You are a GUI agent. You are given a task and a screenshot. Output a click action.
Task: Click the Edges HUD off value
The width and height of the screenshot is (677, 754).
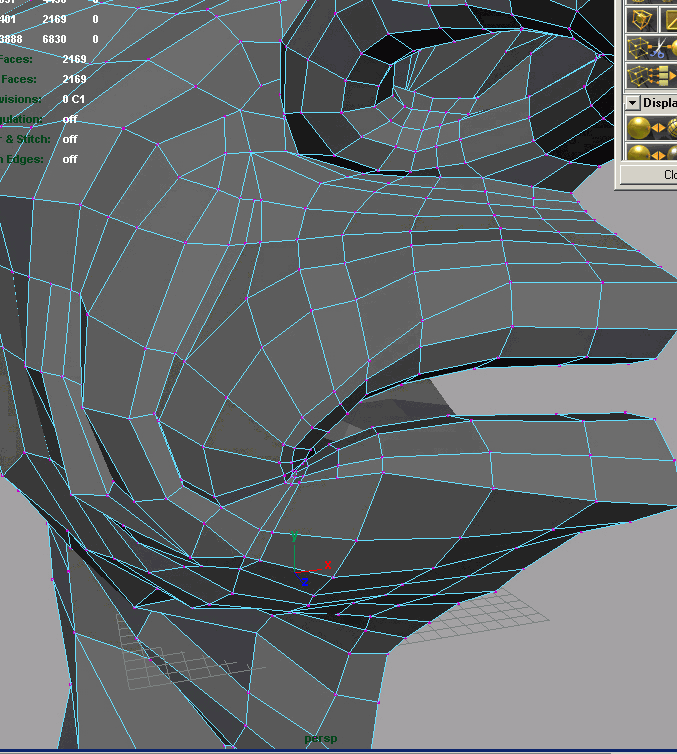(70, 159)
